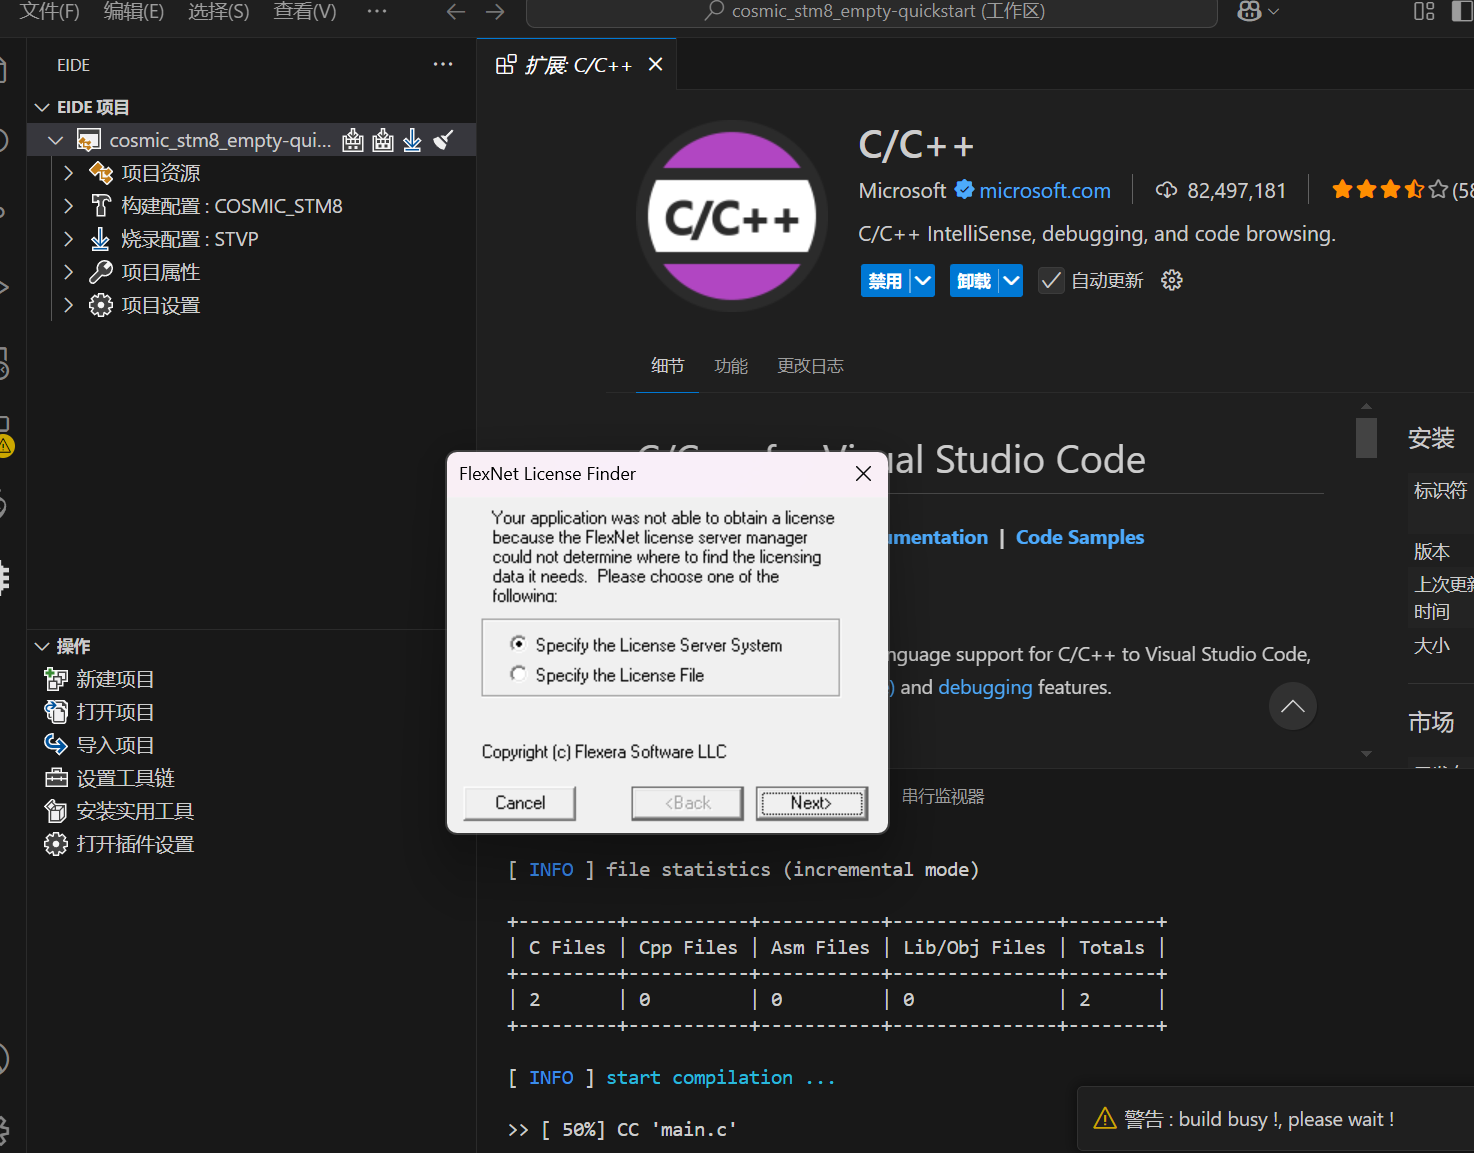Click the customize layout icon at top right
This screenshot has width=1474, height=1153.
click(x=1424, y=12)
